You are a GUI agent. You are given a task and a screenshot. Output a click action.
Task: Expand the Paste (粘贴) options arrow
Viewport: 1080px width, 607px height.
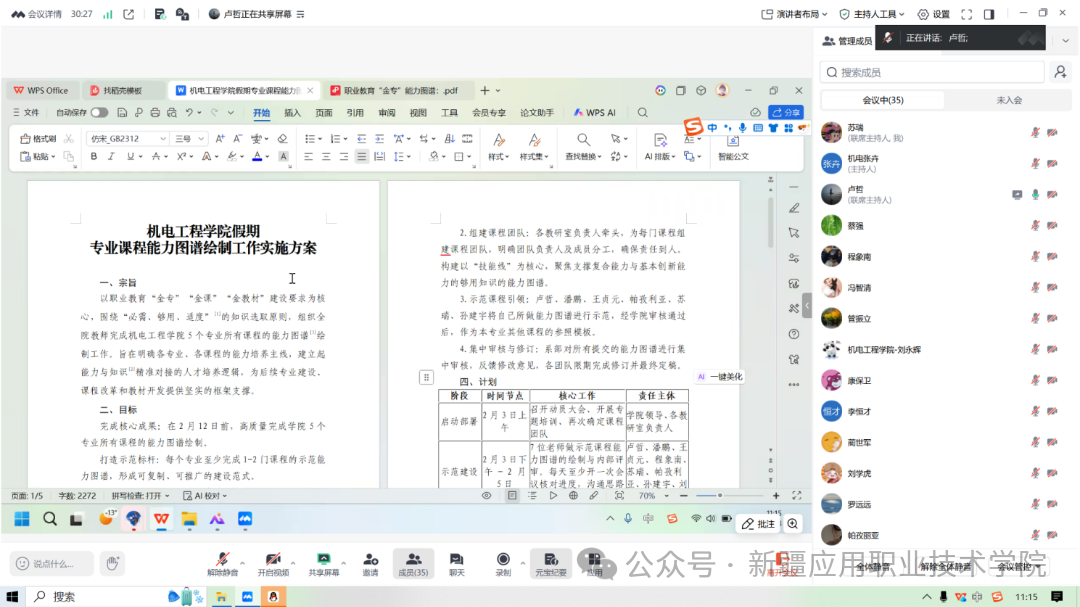(53, 157)
